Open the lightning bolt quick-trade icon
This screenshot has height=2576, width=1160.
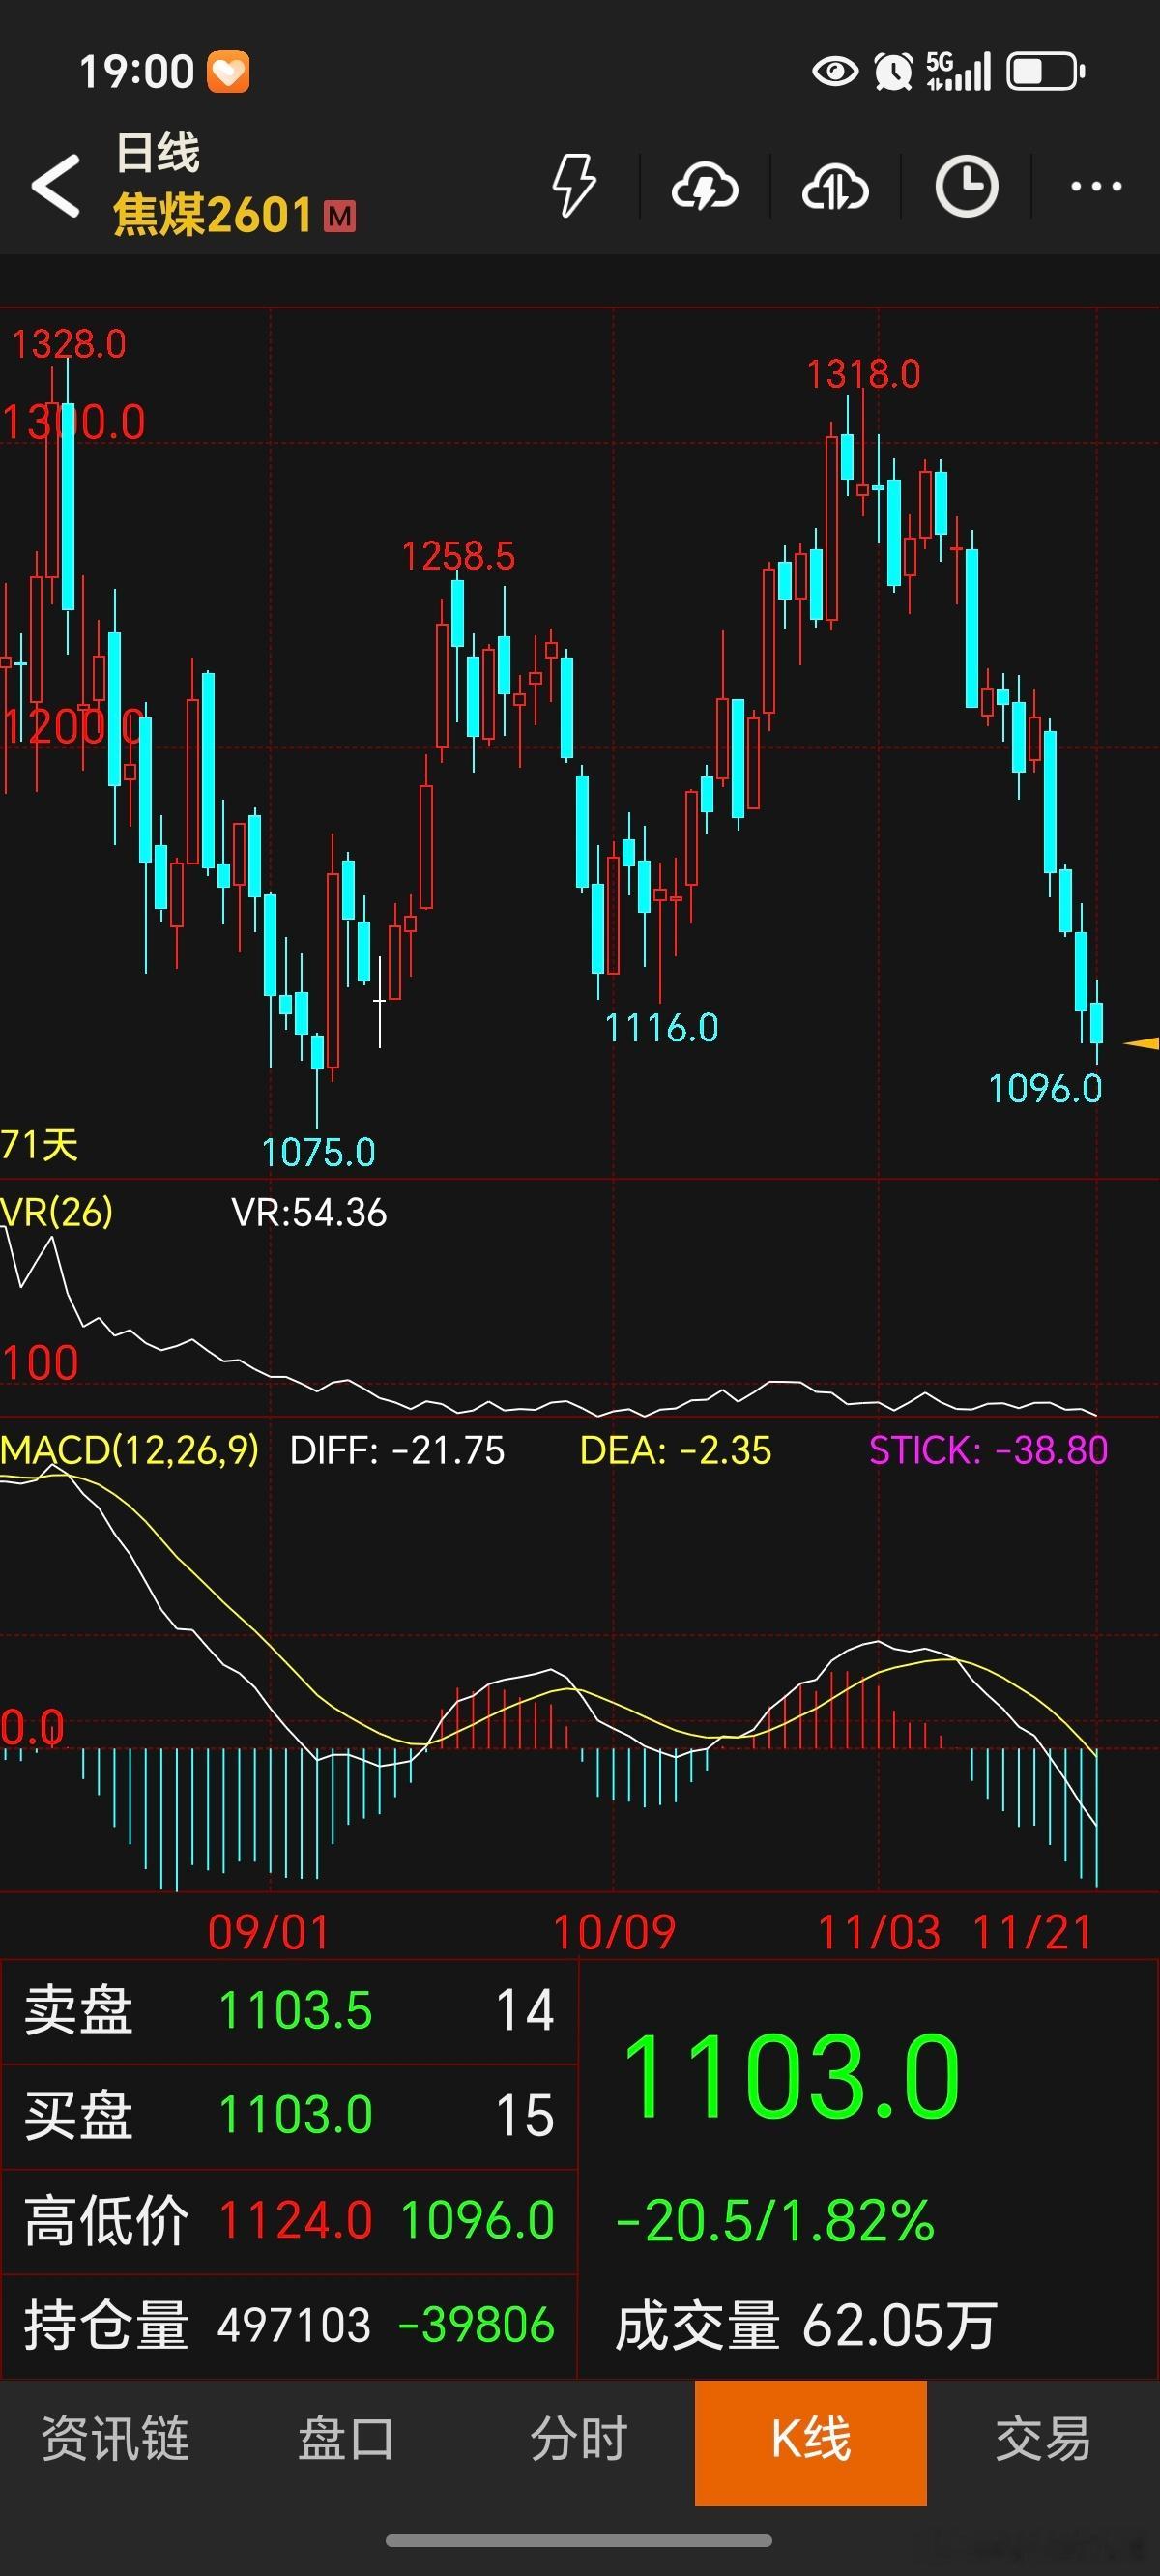pyautogui.click(x=574, y=185)
